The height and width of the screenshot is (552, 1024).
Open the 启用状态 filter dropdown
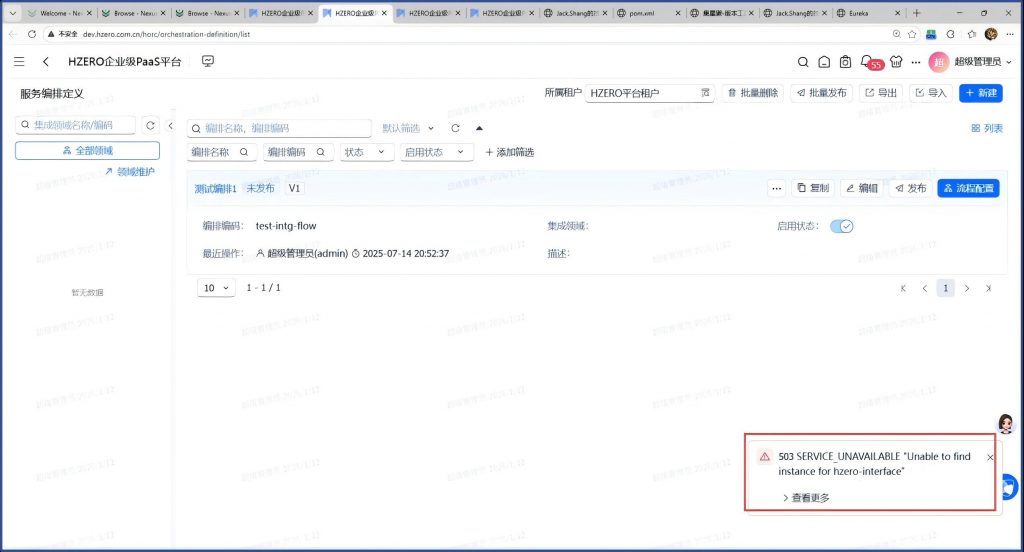435,152
